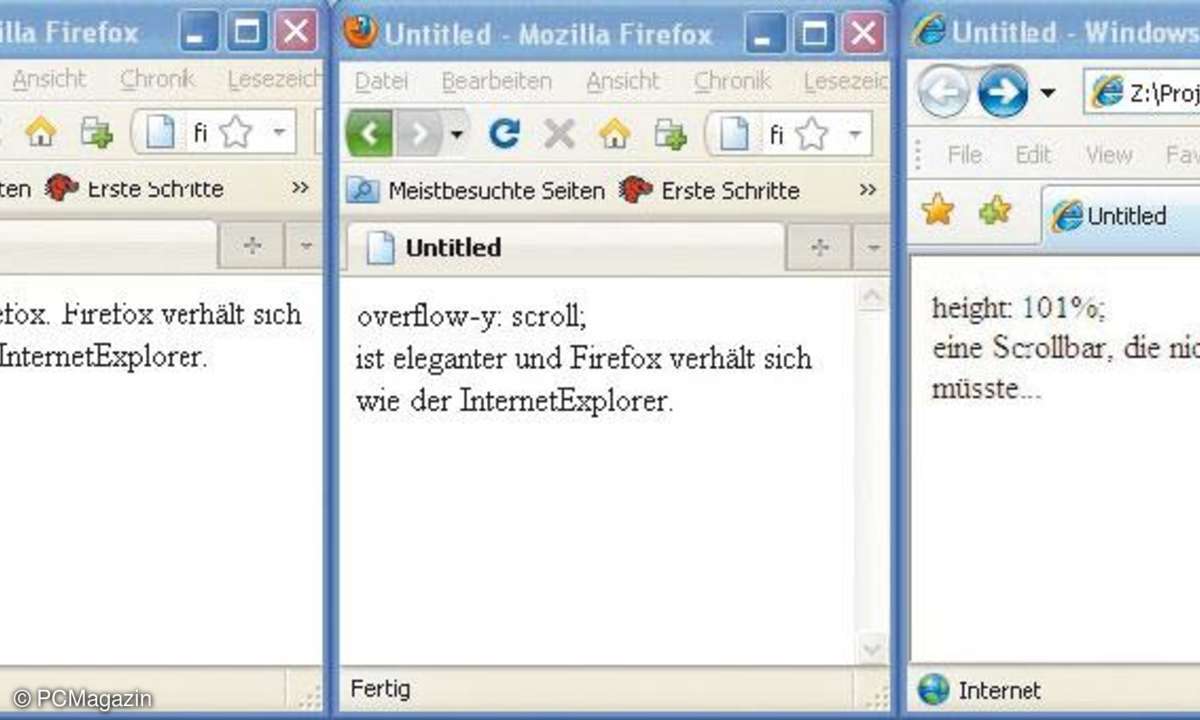Click Forward arrow in the middle Firefox window
The width and height of the screenshot is (1200, 720).
[419, 133]
